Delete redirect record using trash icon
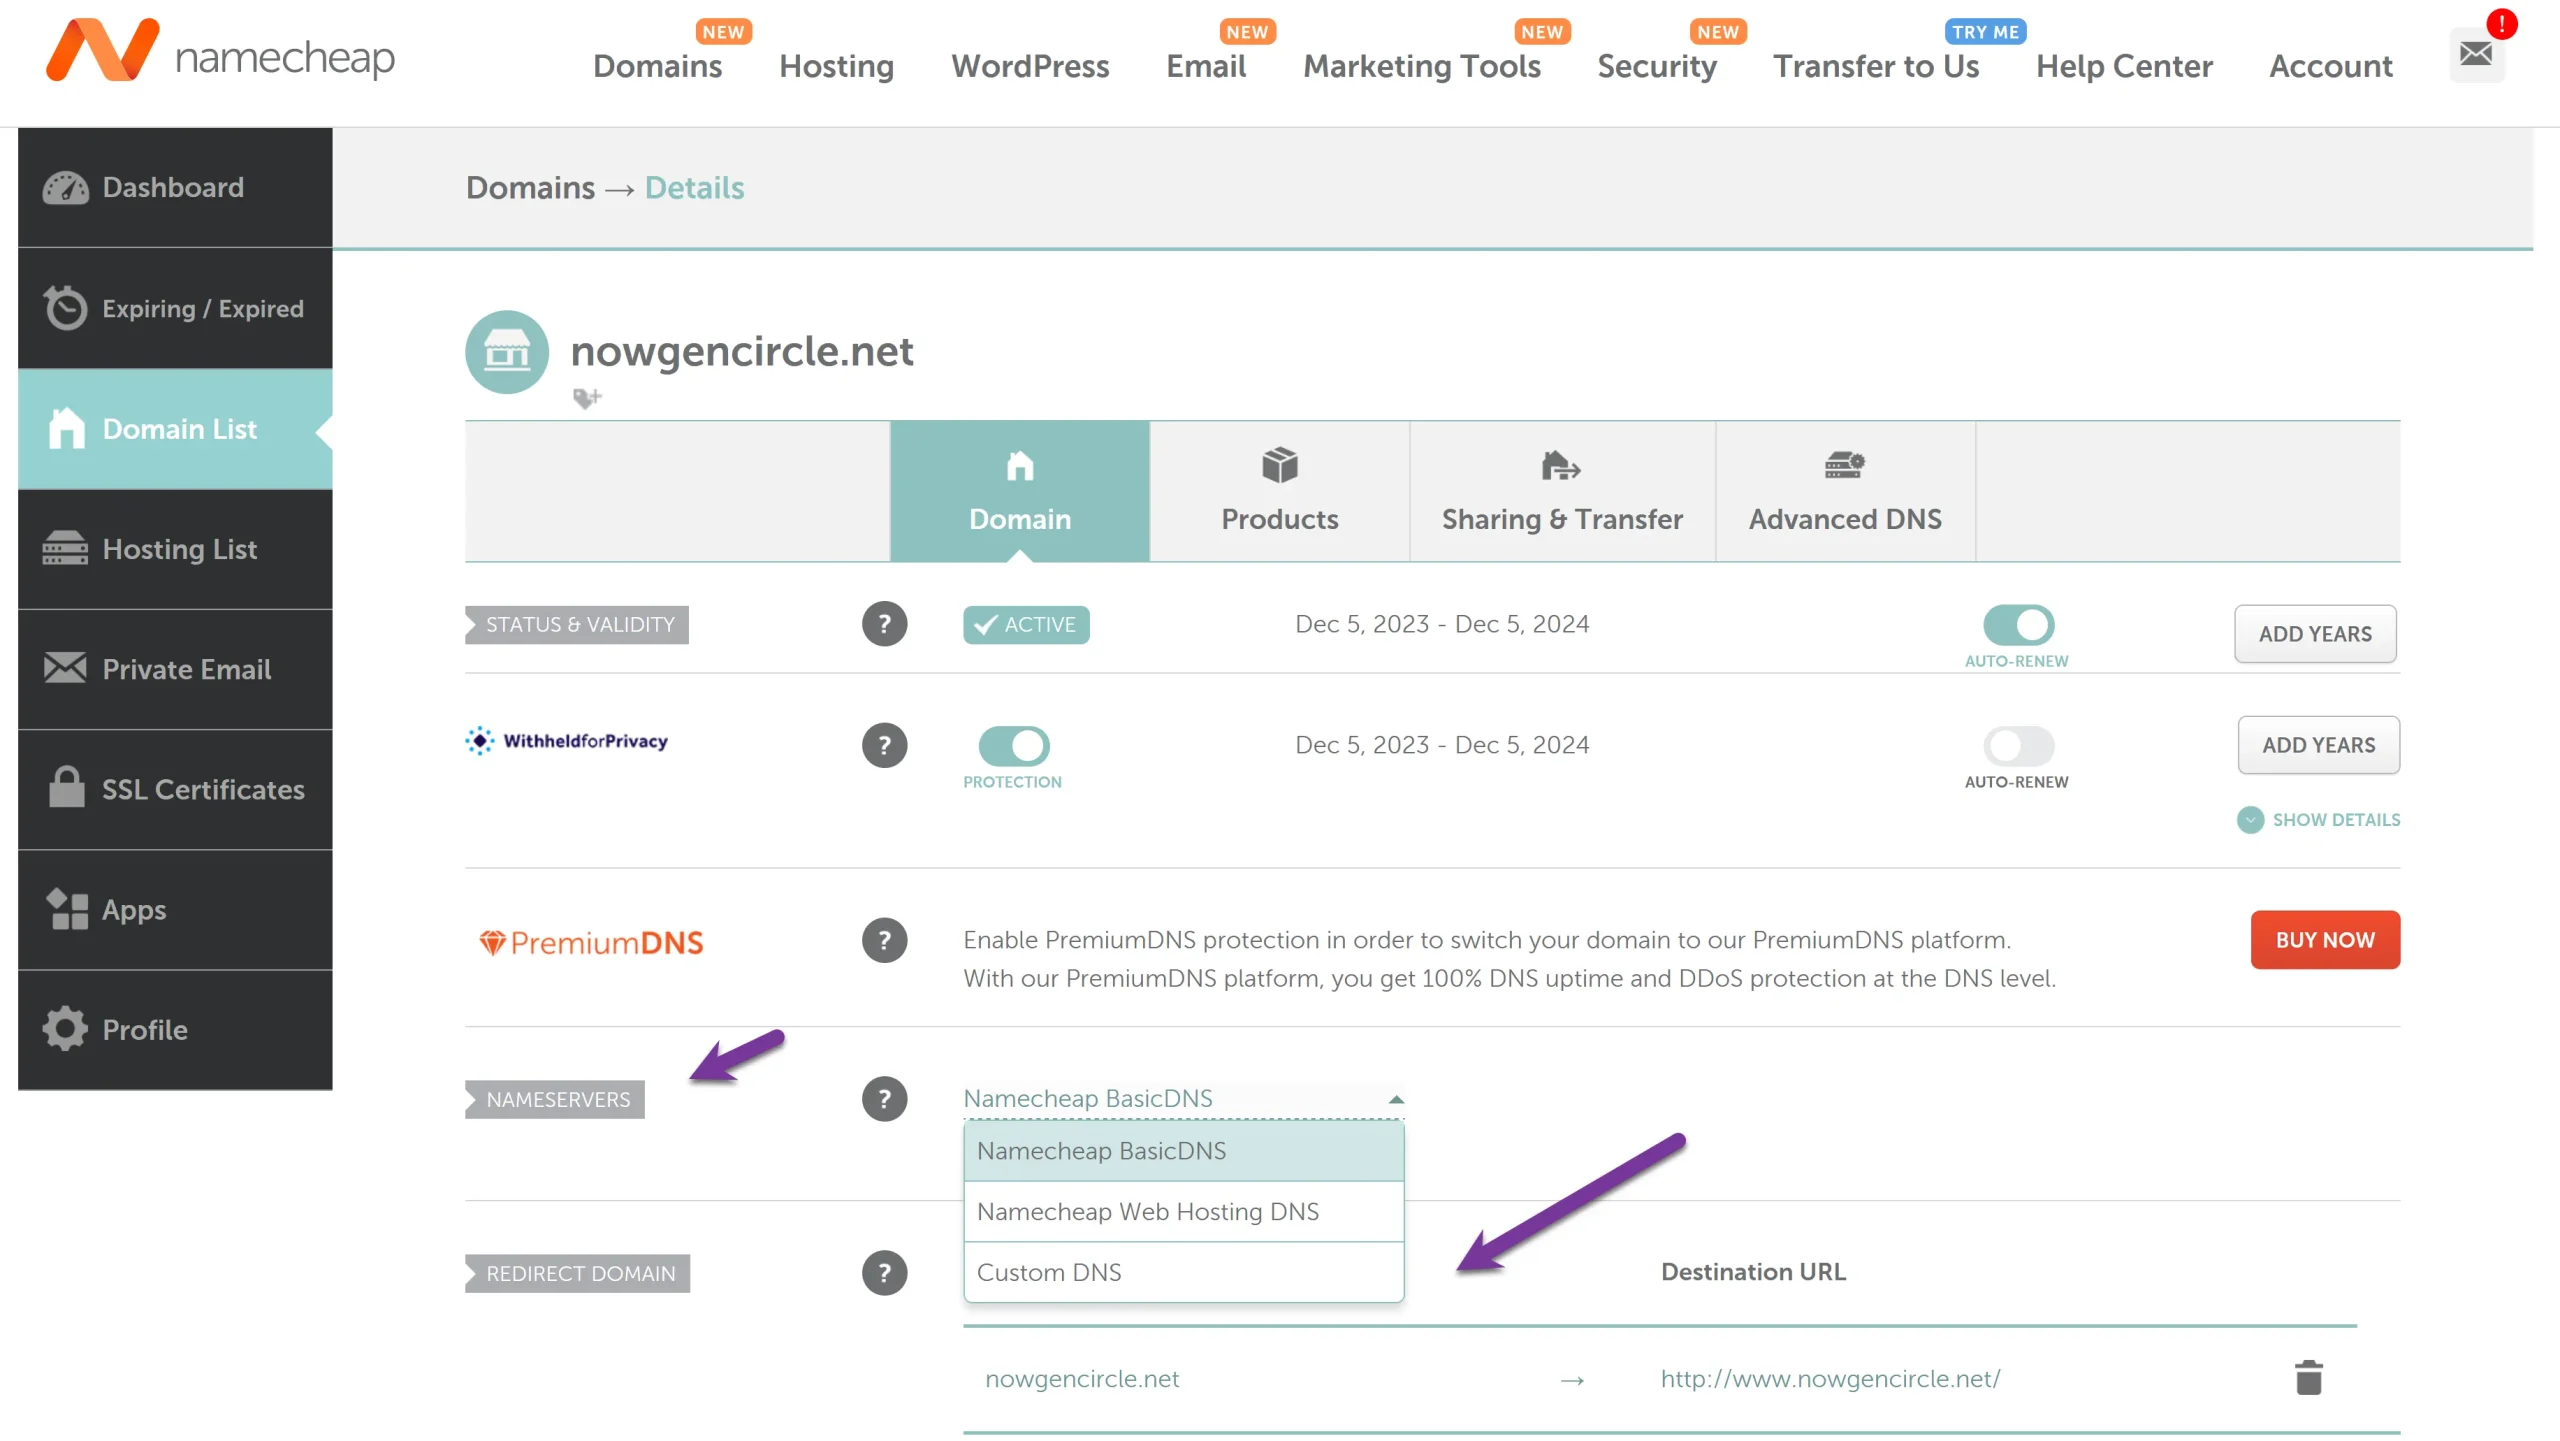Image resolution: width=2560 pixels, height=1441 pixels. click(x=2307, y=1377)
